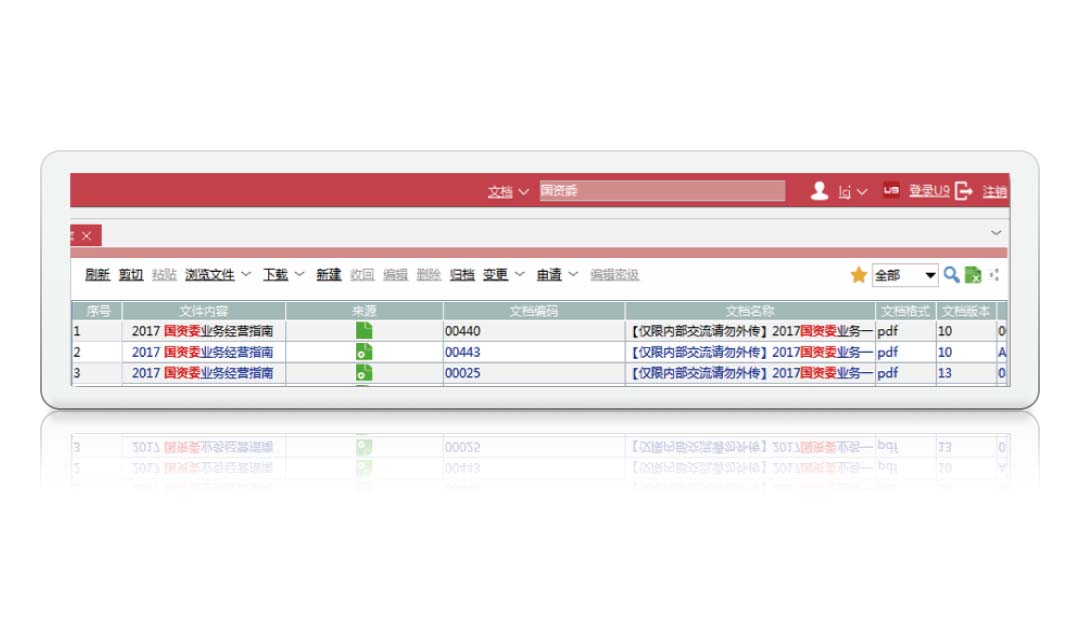
Task: Expand the 浏览文件 dropdown menu
Action: pyautogui.click(x=217, y=275)
